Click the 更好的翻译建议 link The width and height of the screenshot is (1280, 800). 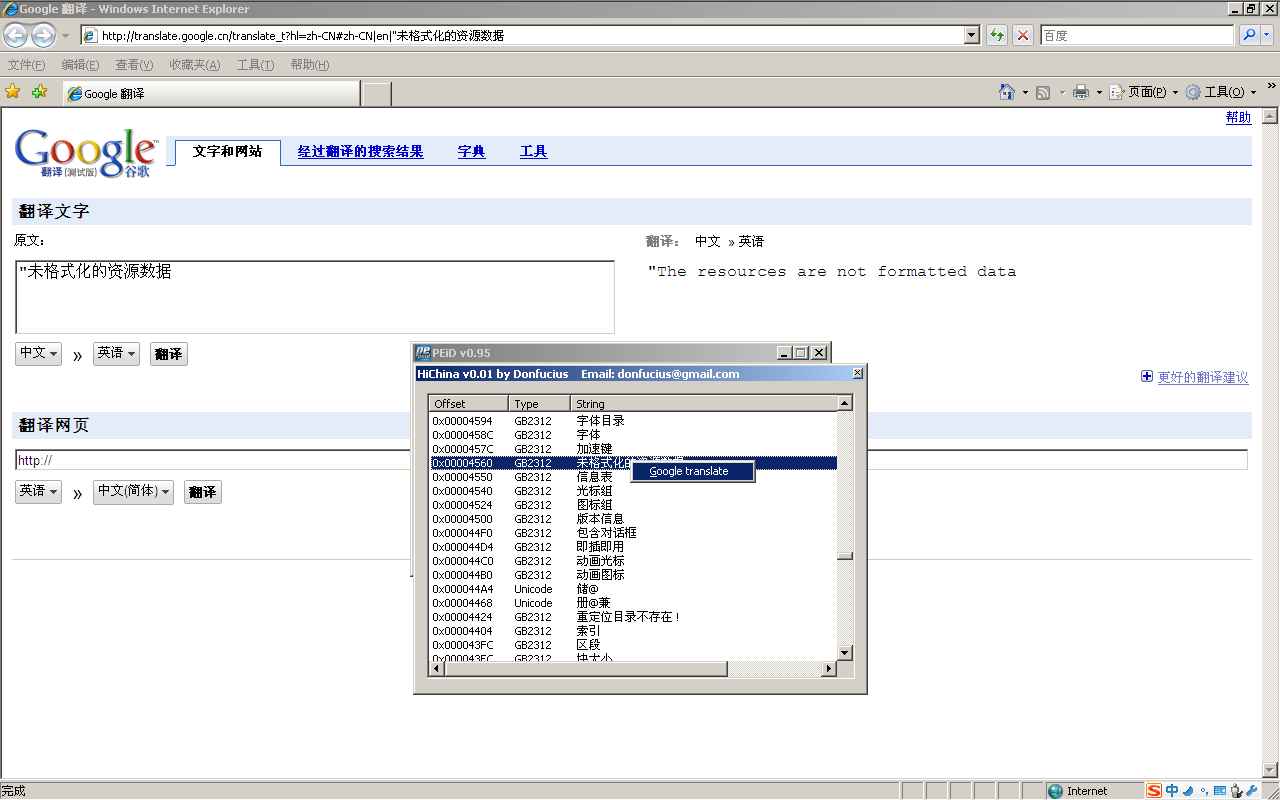[x=1203, y=377]
